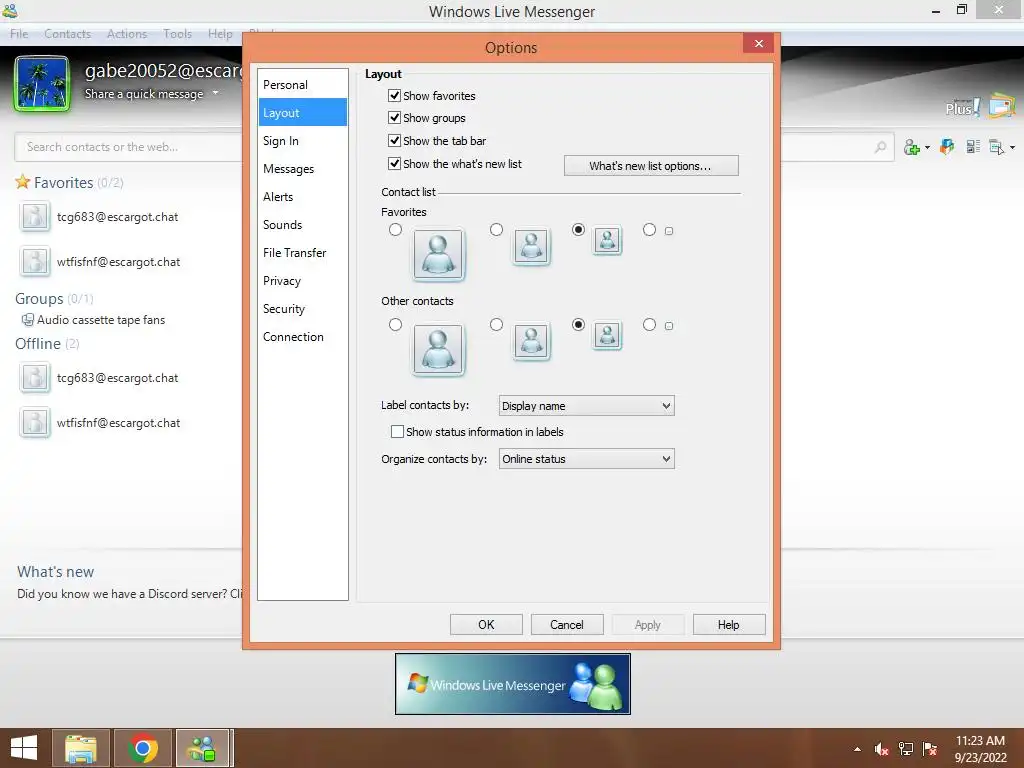The height and width of the screenshot is (768, 1024).
Task: Open Label contacts by dropdown
Action: click(586, 406)
